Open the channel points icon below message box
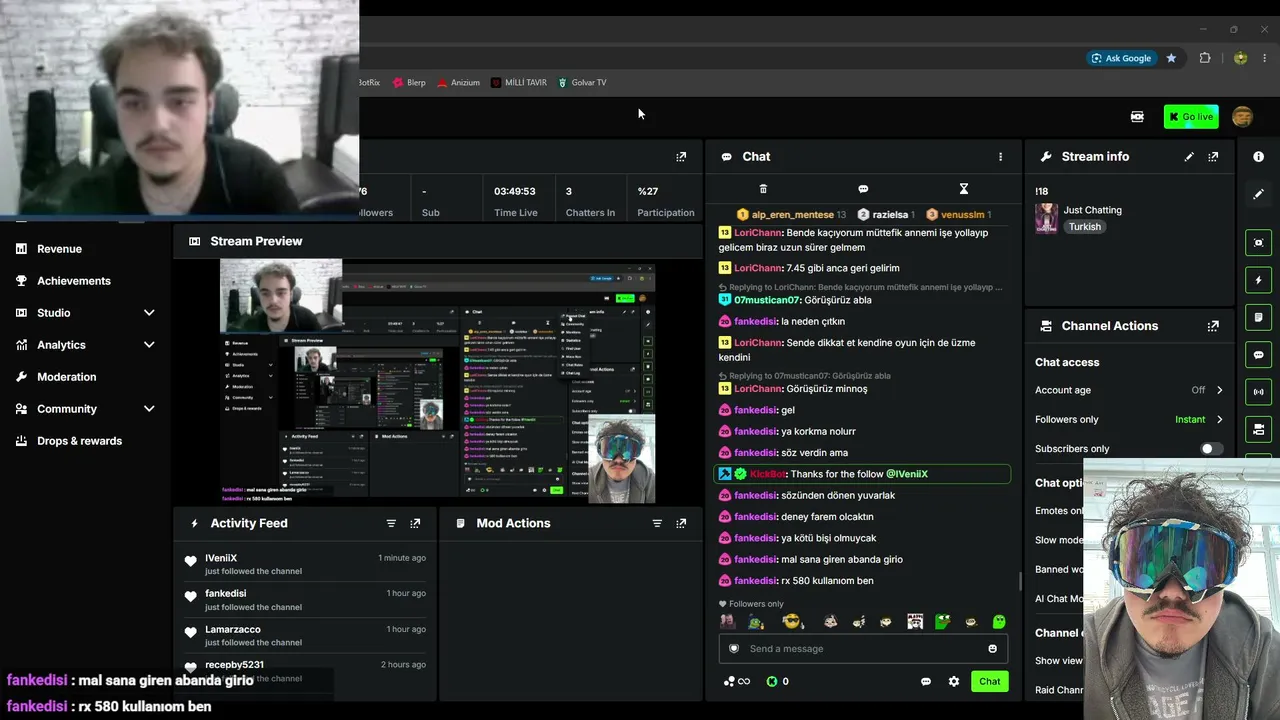The height and width of the screenshot is (720, 1280). coord(736,682)
